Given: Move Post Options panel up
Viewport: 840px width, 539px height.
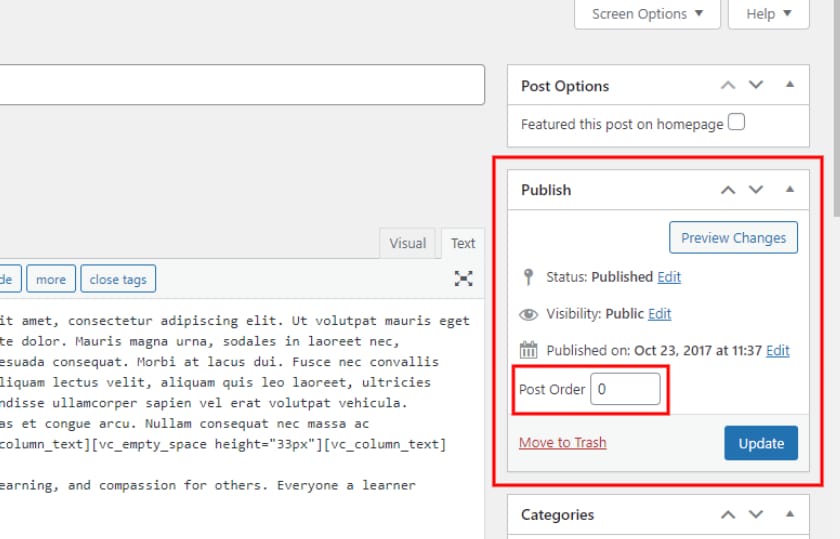Looking at the screenshot, I should point(728,86).
